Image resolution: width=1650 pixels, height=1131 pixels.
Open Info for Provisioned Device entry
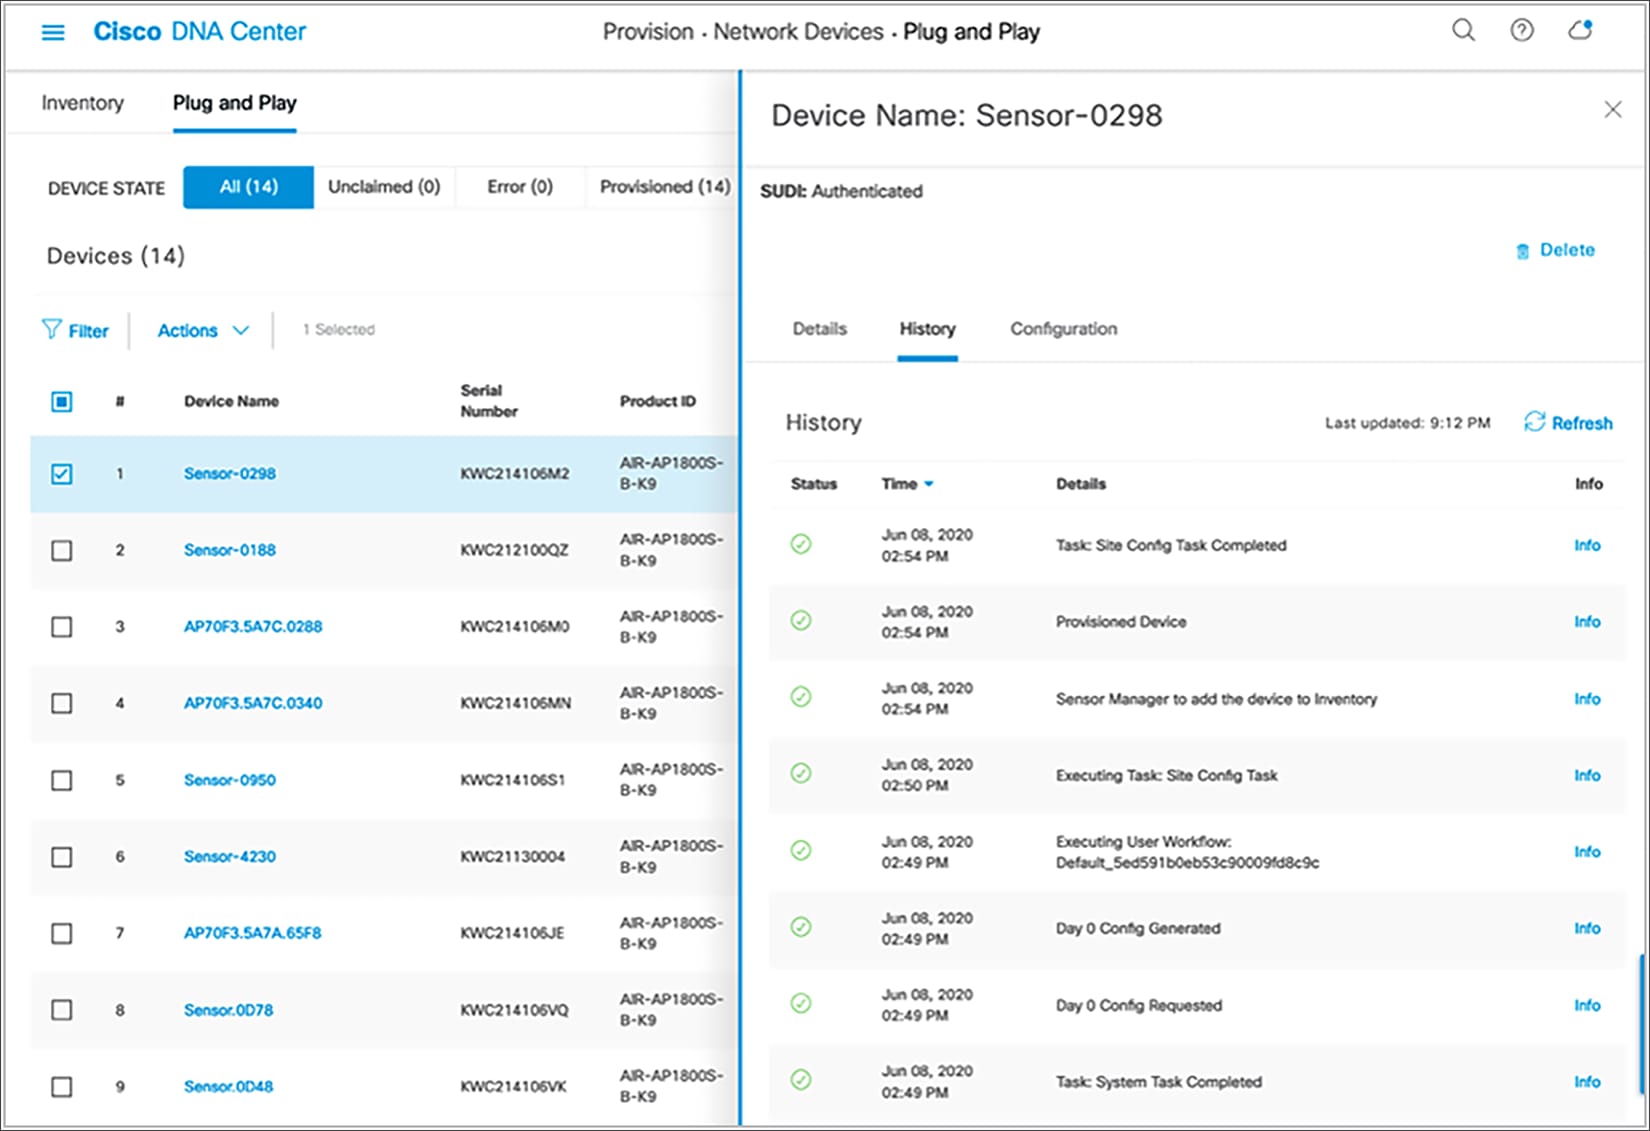pyautogui.click(x=1587, y=621)
